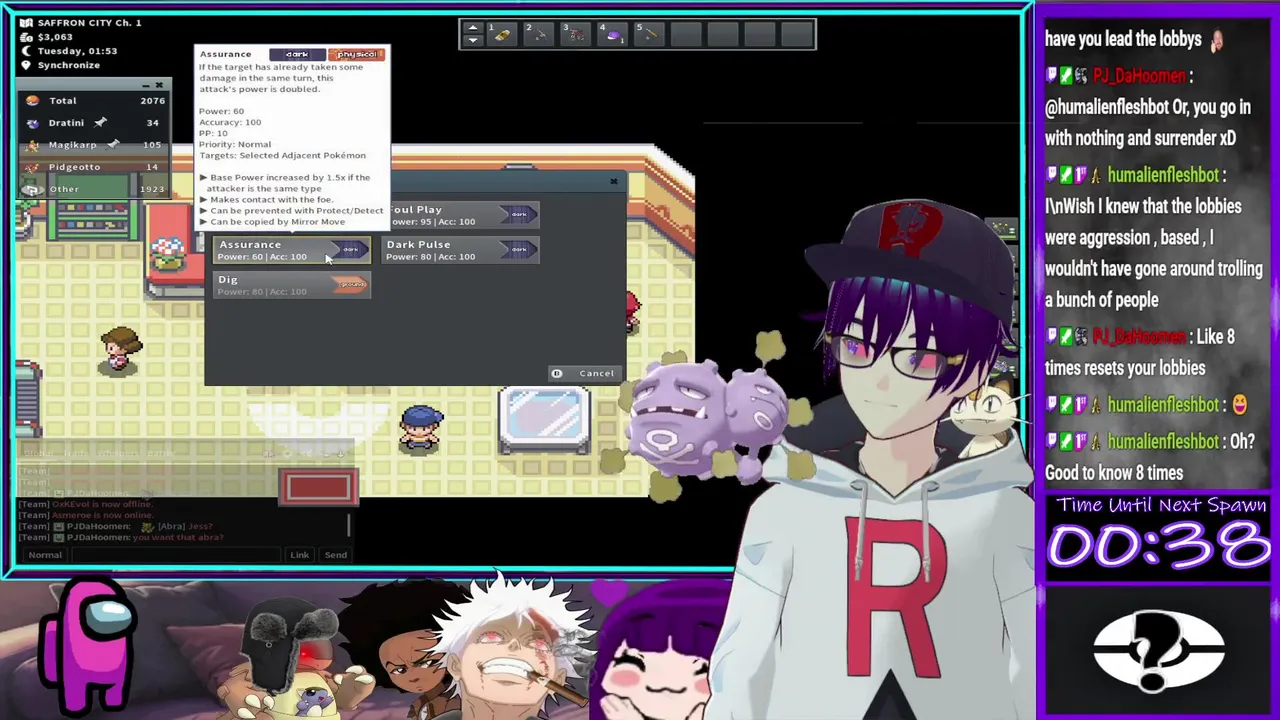The image size is (1280, 720).
Task: Focus the chat message input field
Action: [176, 554]
